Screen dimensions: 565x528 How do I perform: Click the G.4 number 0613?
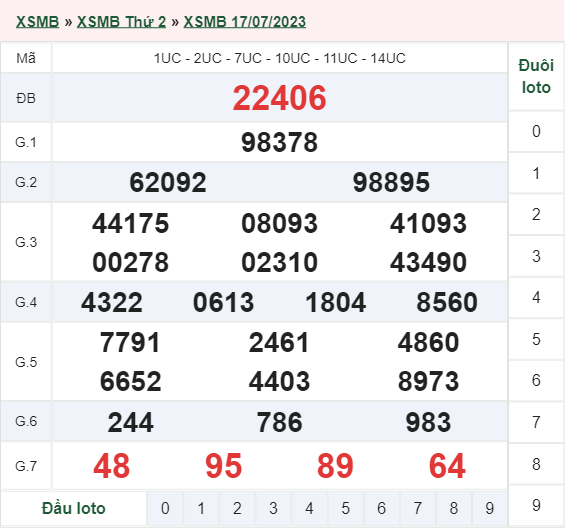[x=224, y=302]
